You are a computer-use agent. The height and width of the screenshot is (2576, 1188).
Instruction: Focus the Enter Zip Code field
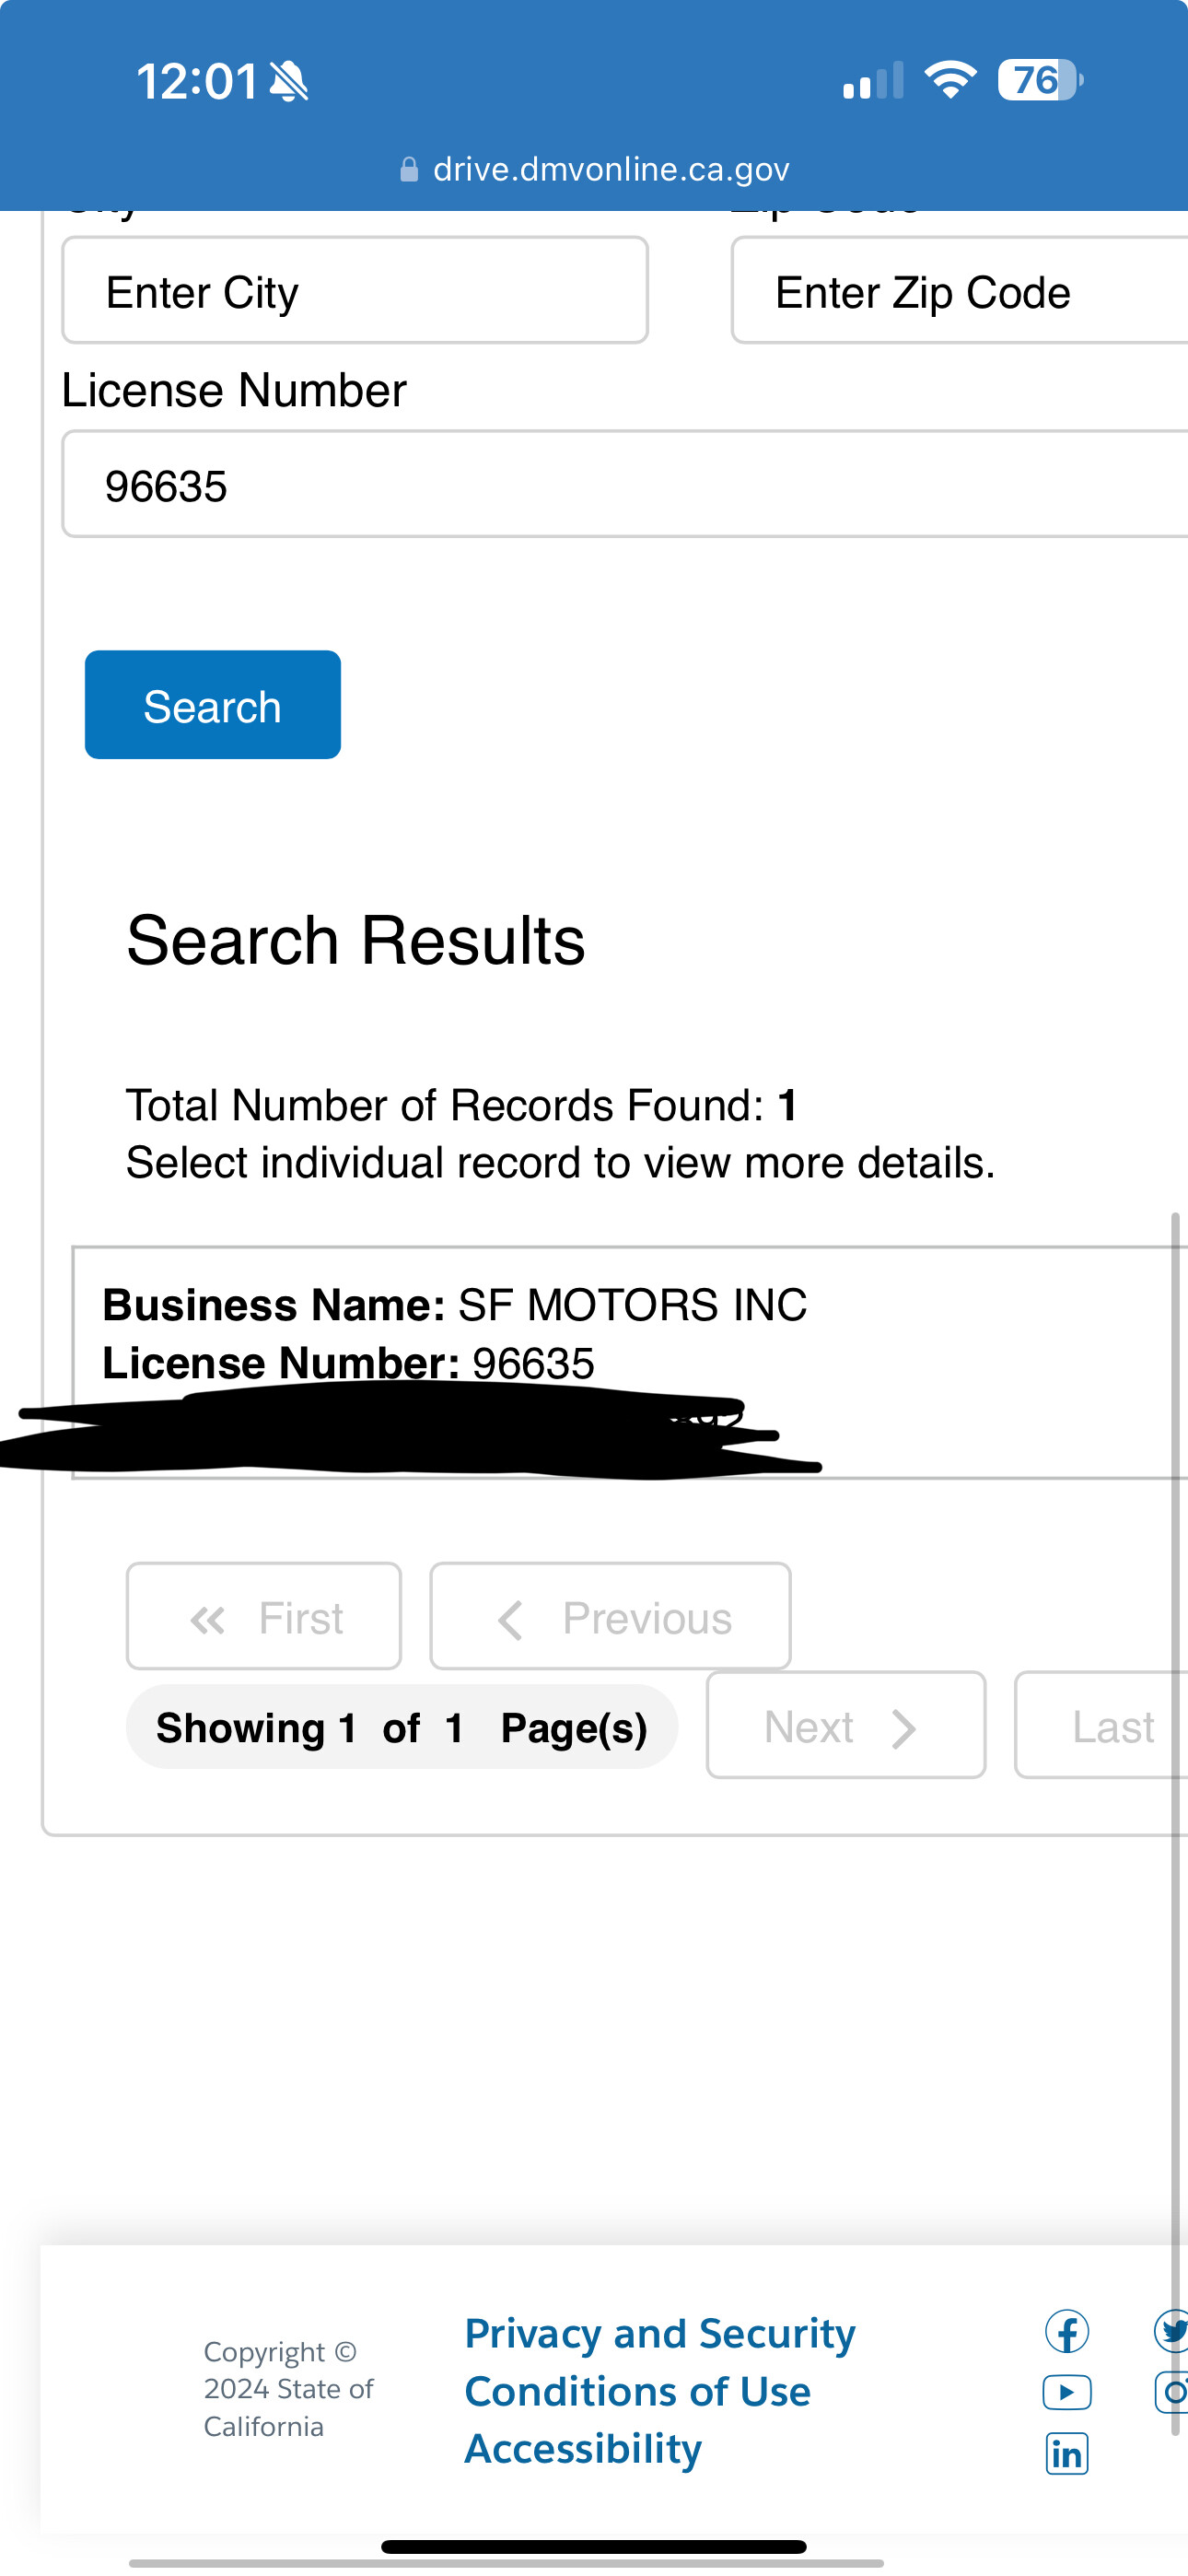click(x=960, y=291)
